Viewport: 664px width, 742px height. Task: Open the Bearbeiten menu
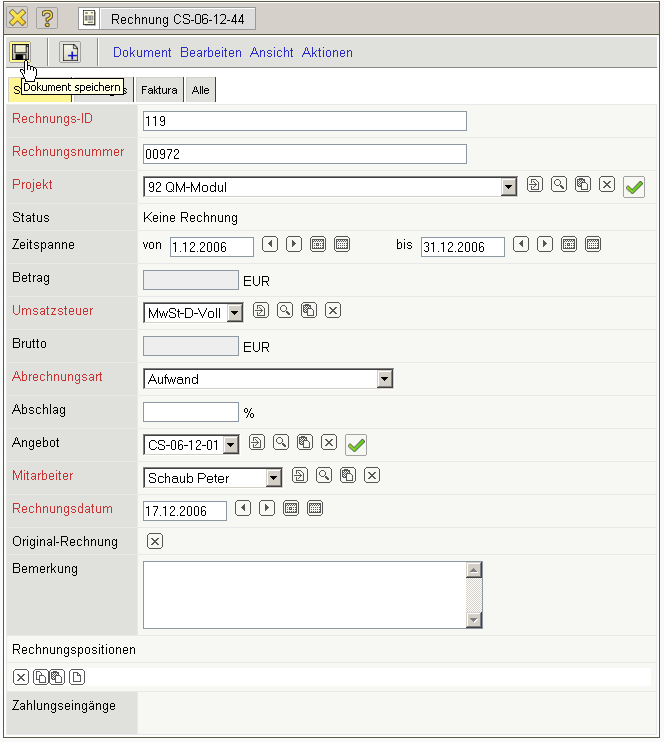pyautogui.click(x=211, y=53)
